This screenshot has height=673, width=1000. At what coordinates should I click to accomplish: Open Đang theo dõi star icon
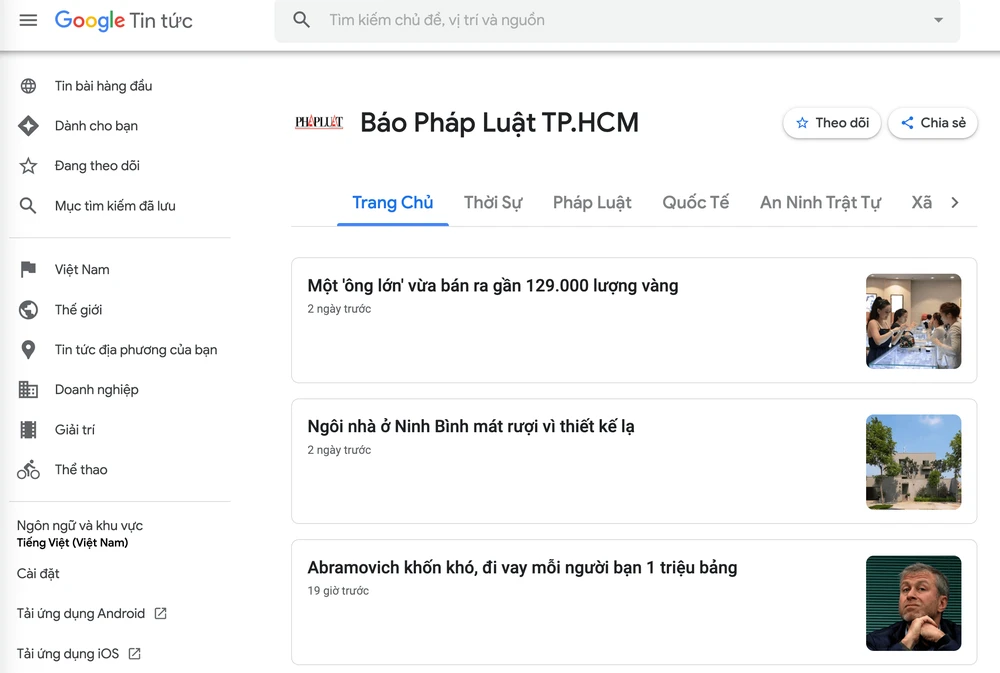(x=28, y=166)
